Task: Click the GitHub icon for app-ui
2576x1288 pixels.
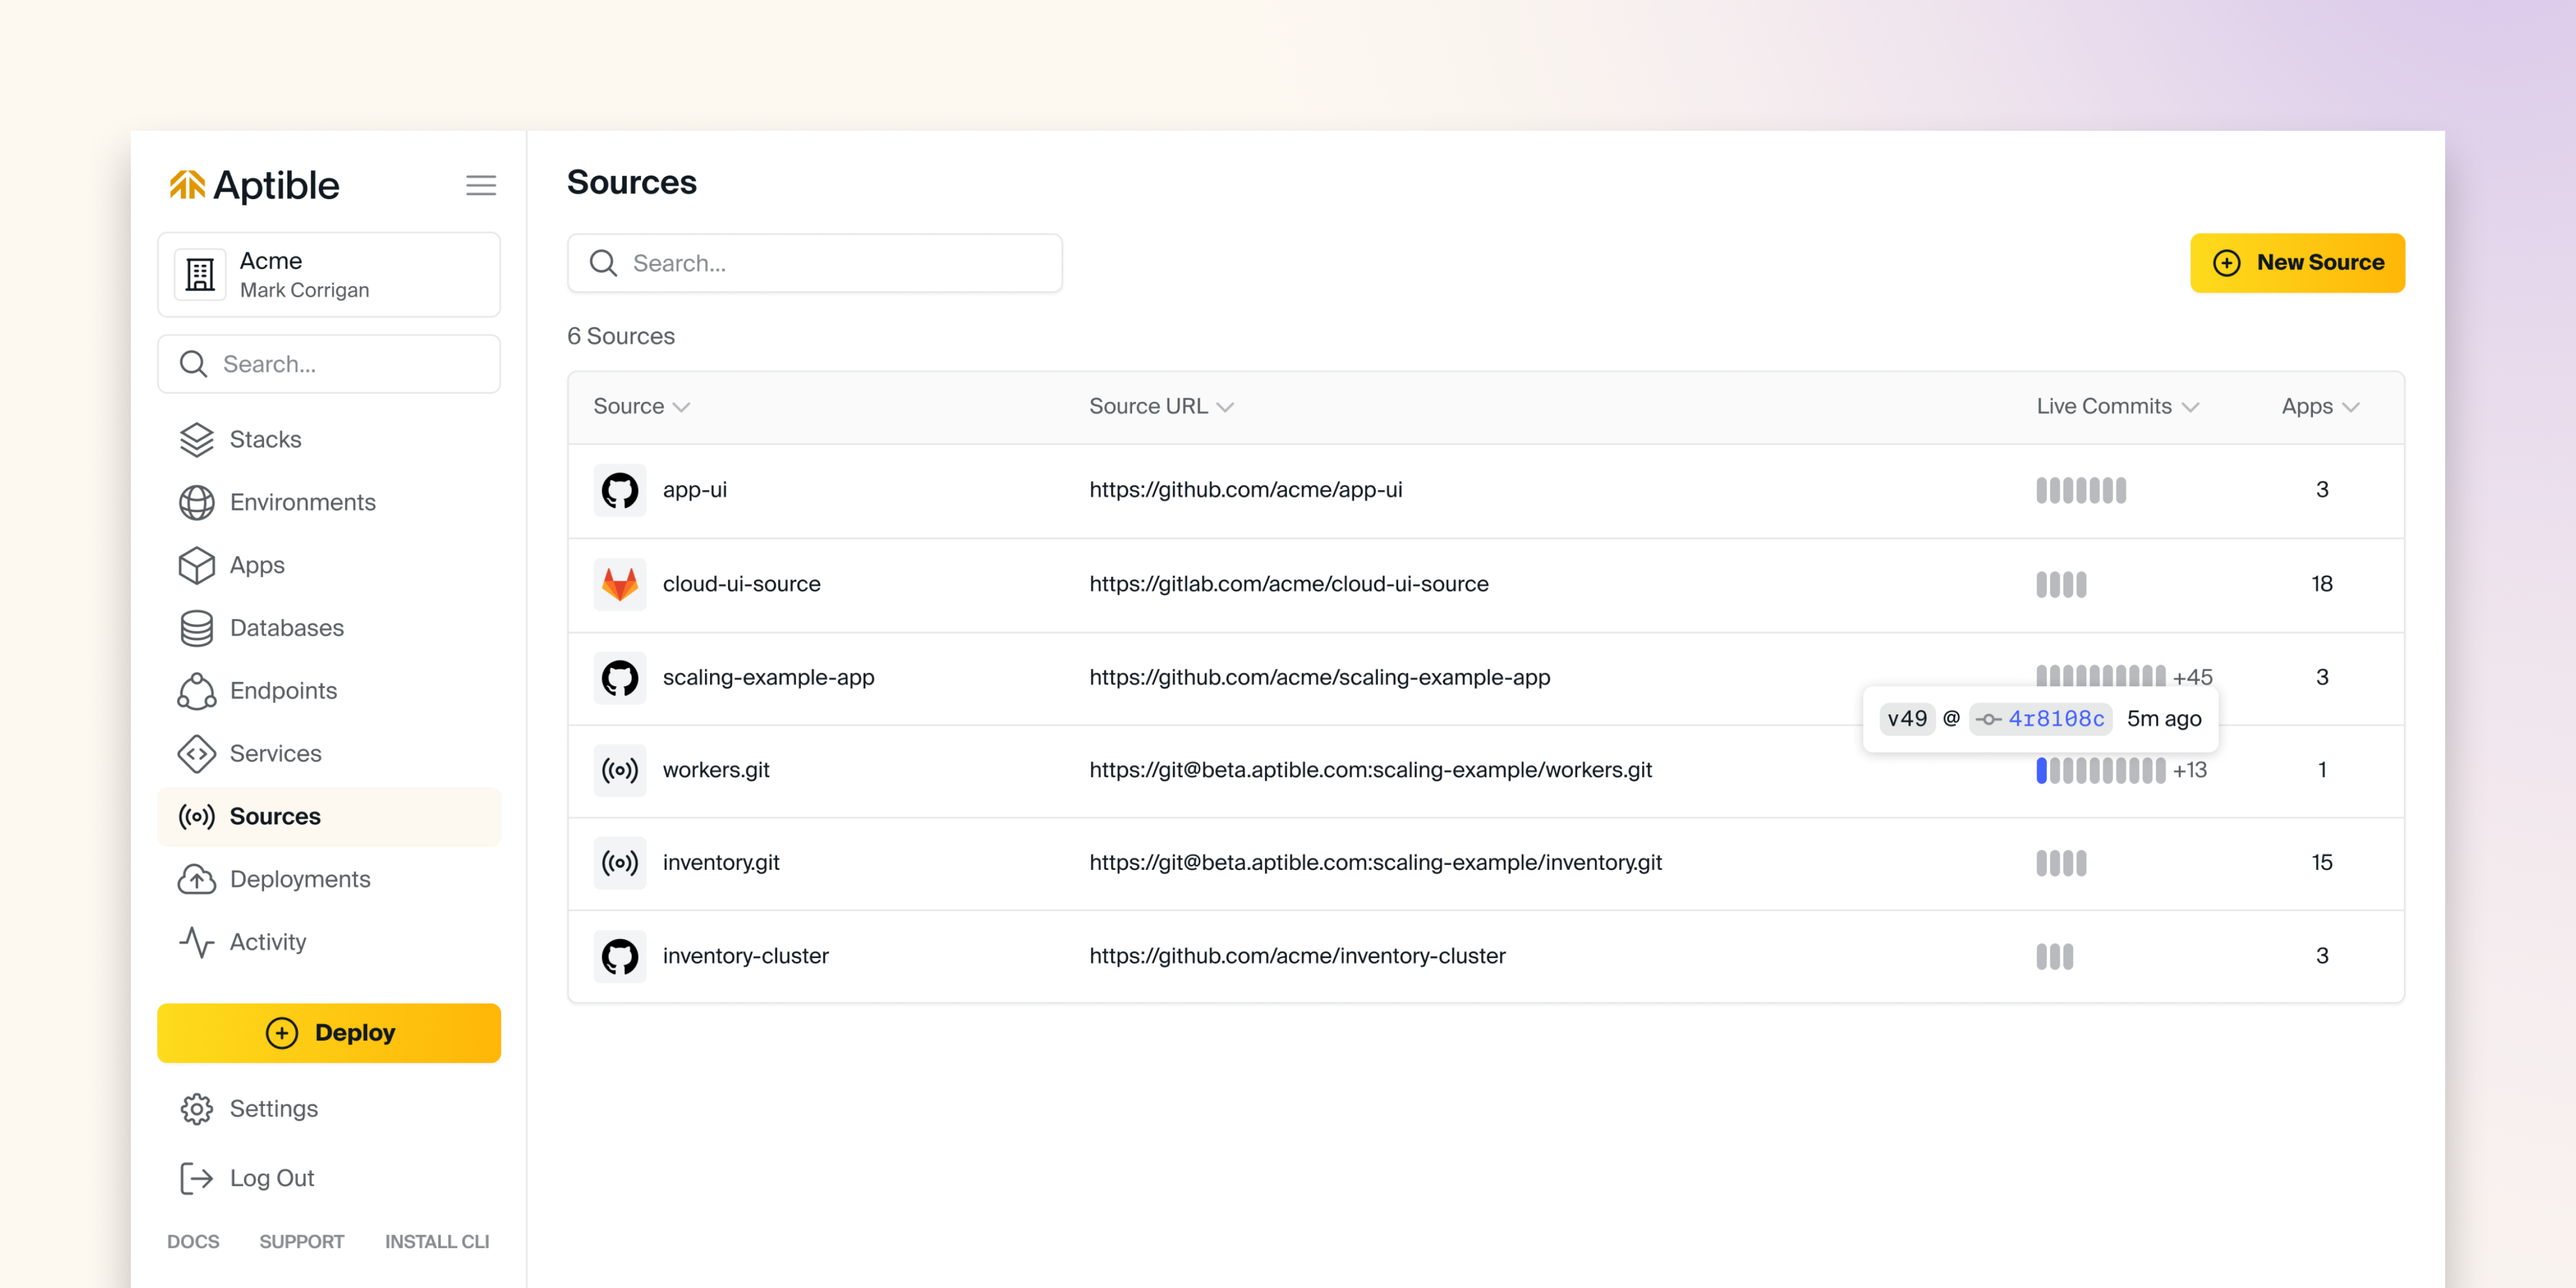Action: click(x=619, y=490)
